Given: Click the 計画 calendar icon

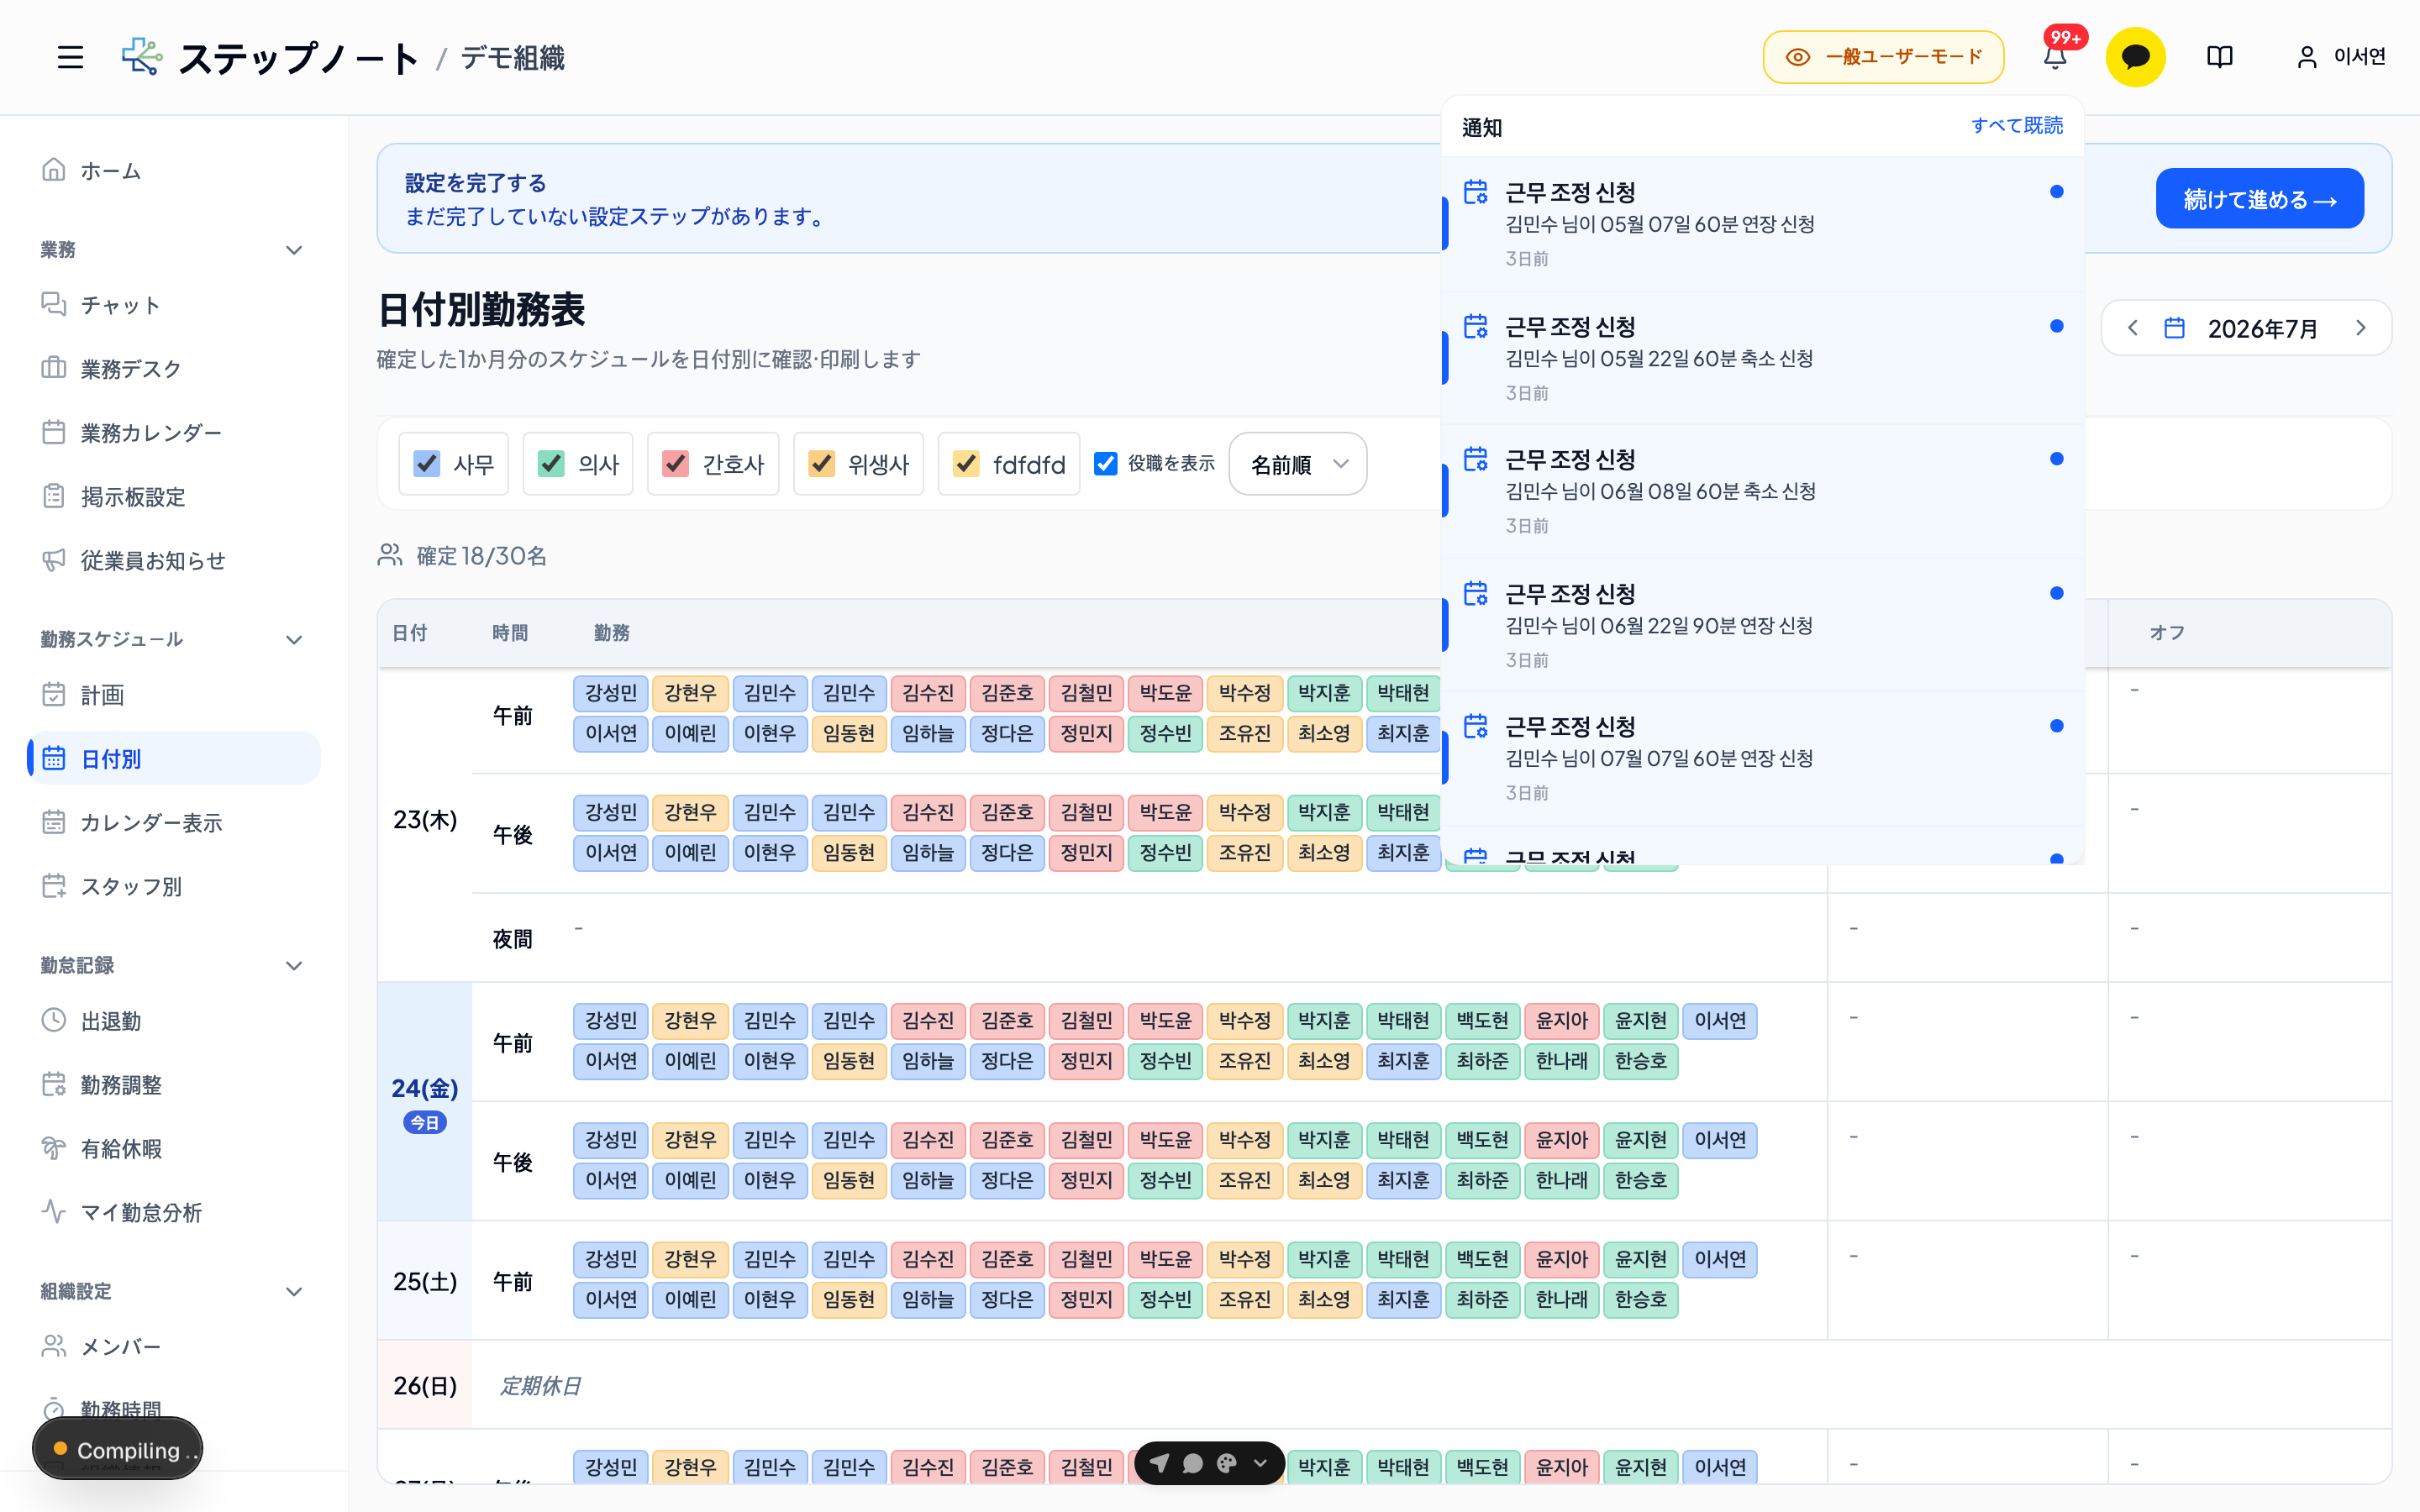Looking at the screenshot, I should pos(54,695).
